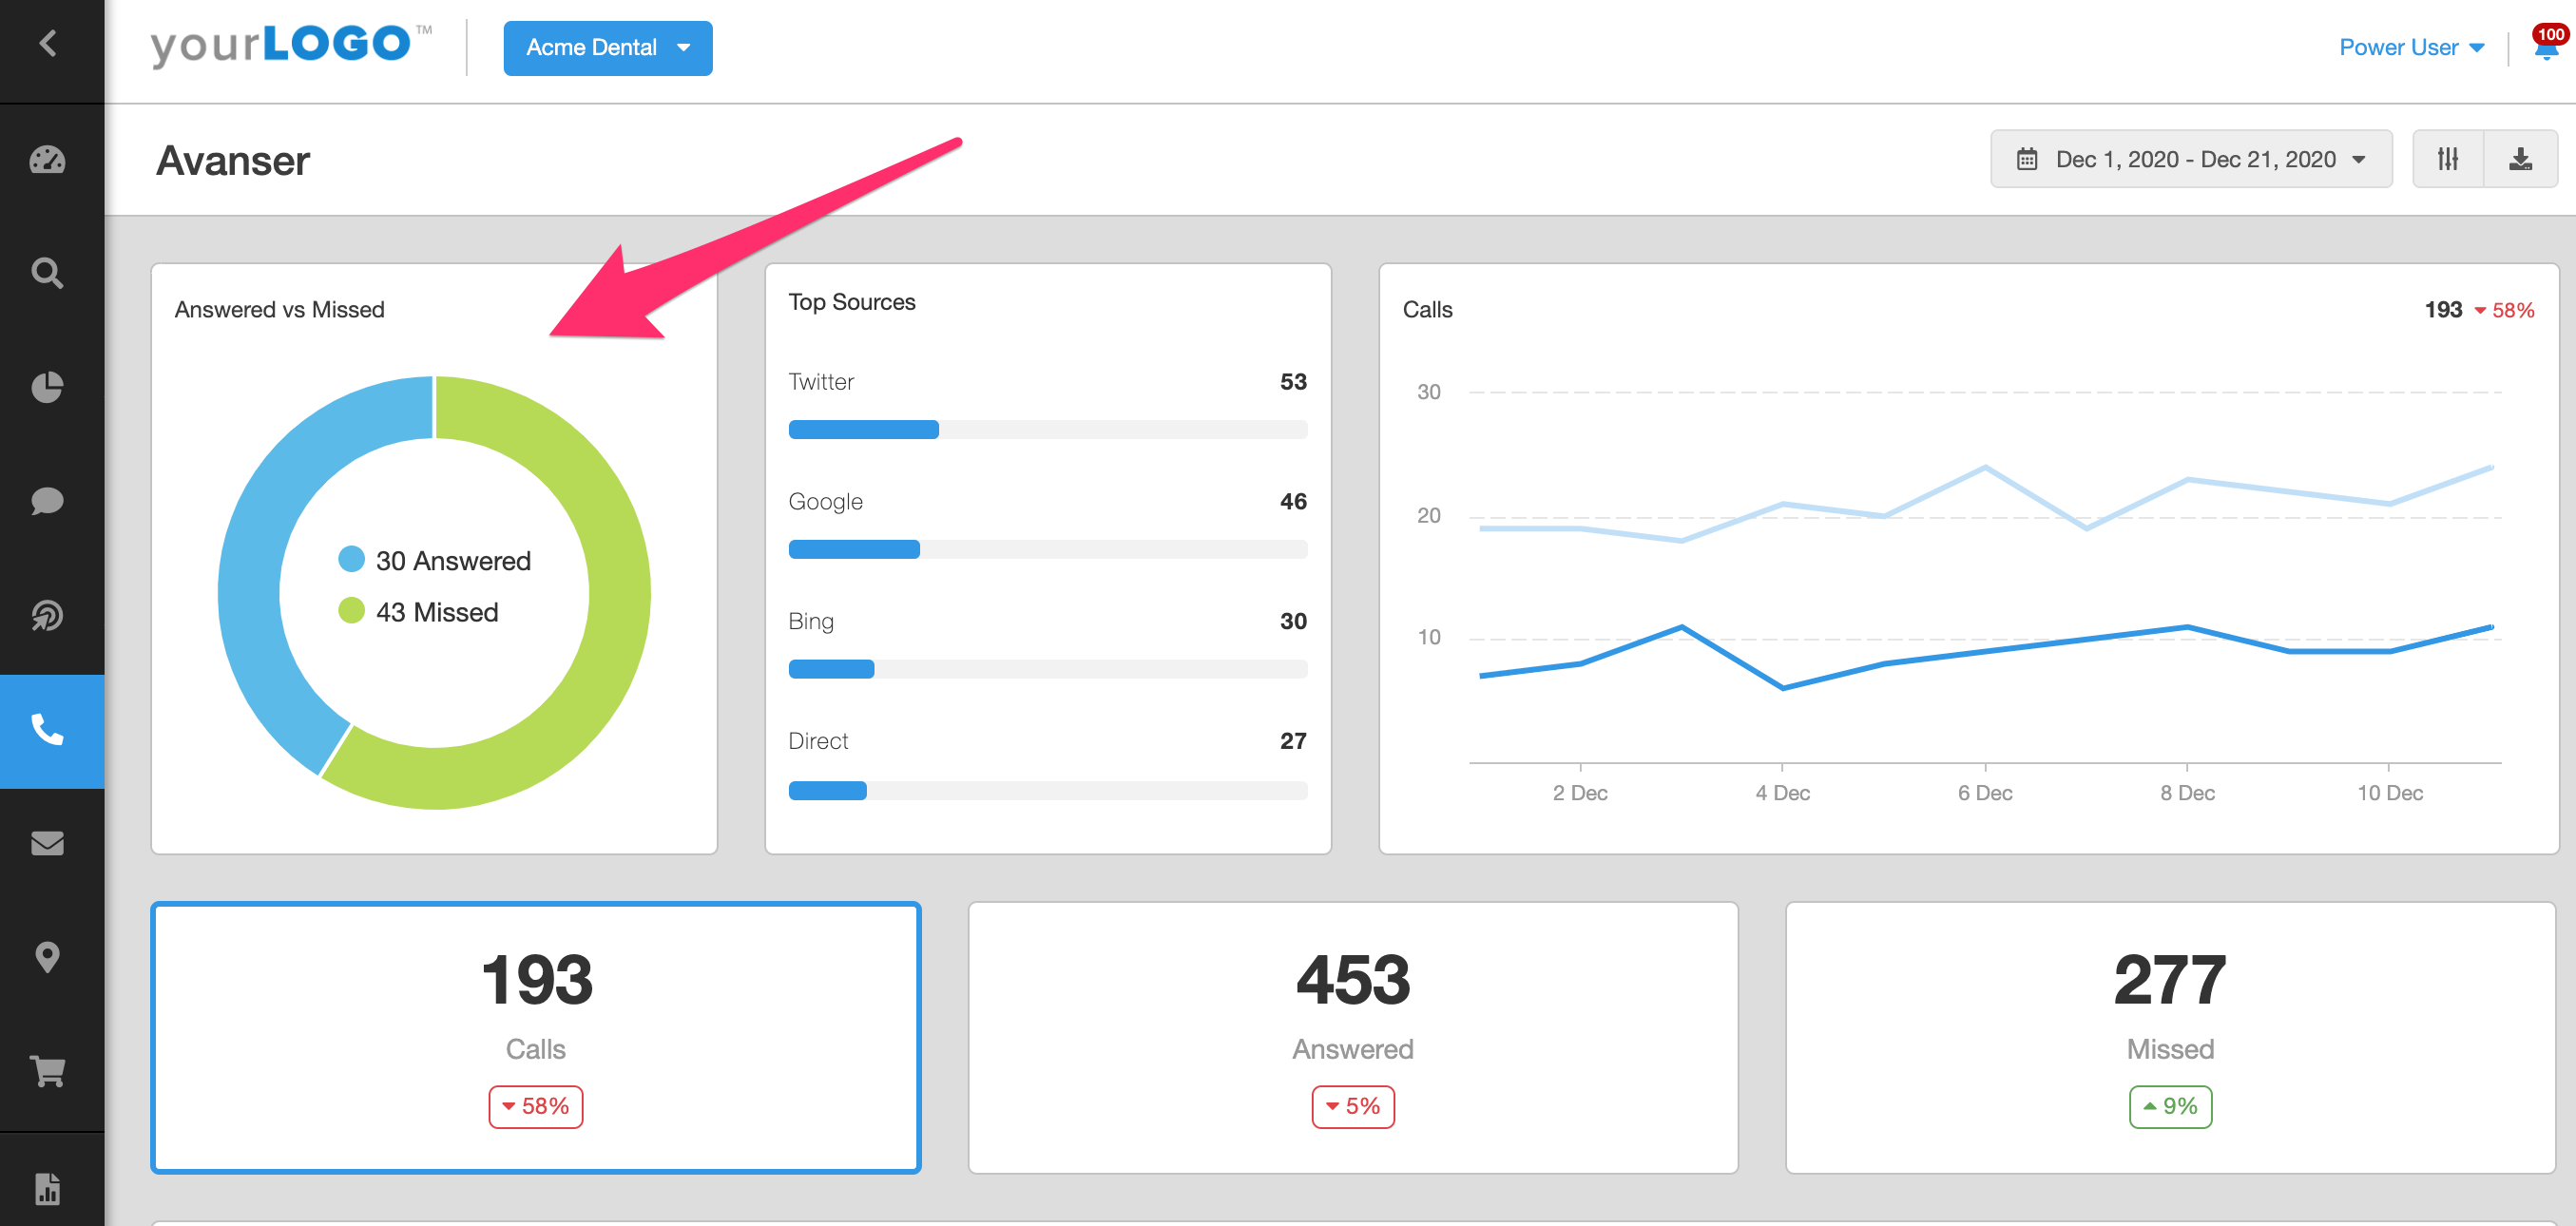
Task: Toggle the Answered legend item in donut
Action: 435,560
